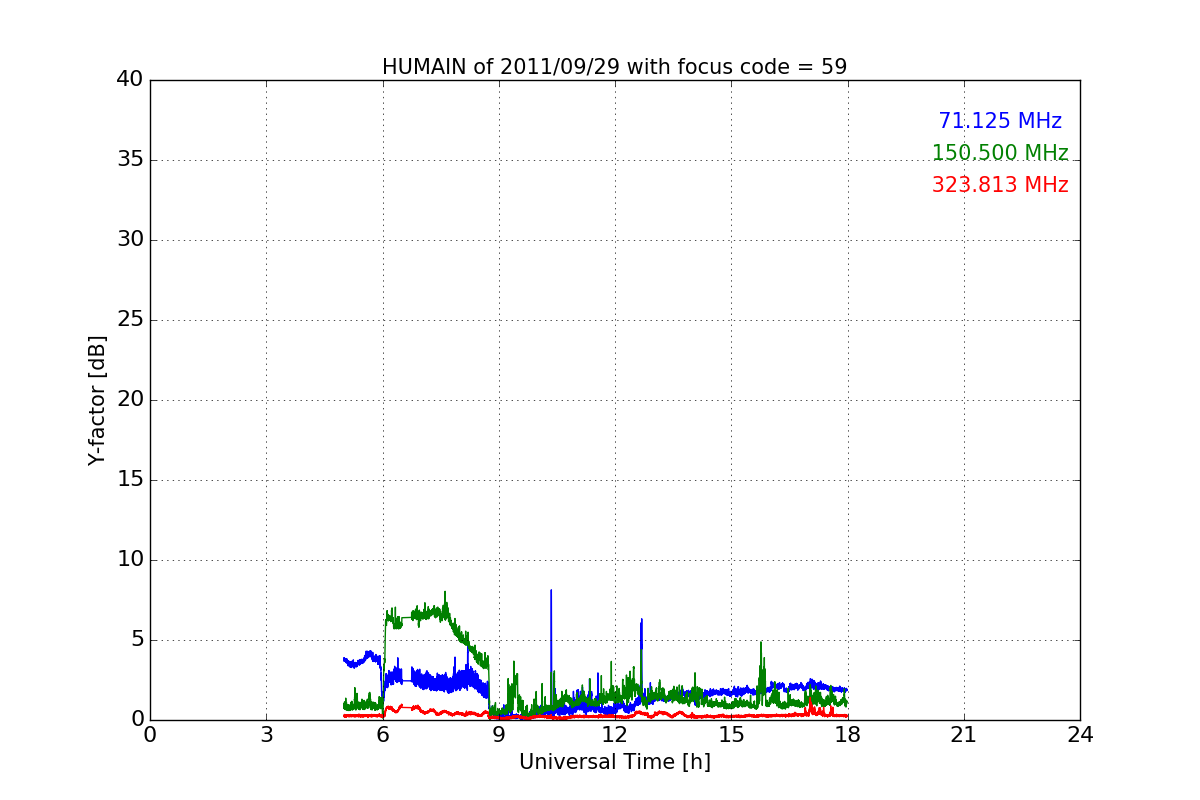1200x800 pixels.
Task: Select the 323.813 MHz legend label
Action: [x=1000, y=185]
